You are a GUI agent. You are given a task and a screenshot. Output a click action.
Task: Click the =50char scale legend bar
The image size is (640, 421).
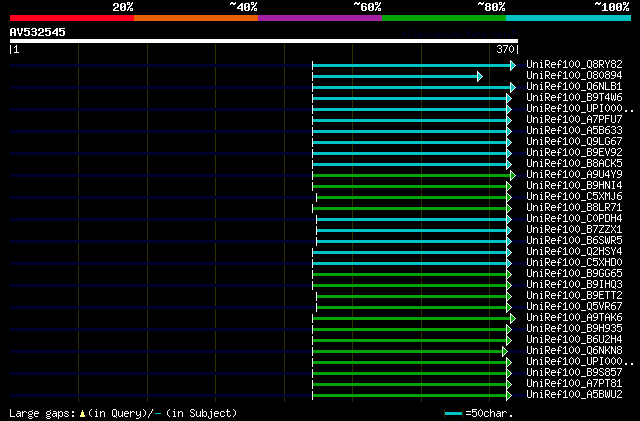[453, 414]
